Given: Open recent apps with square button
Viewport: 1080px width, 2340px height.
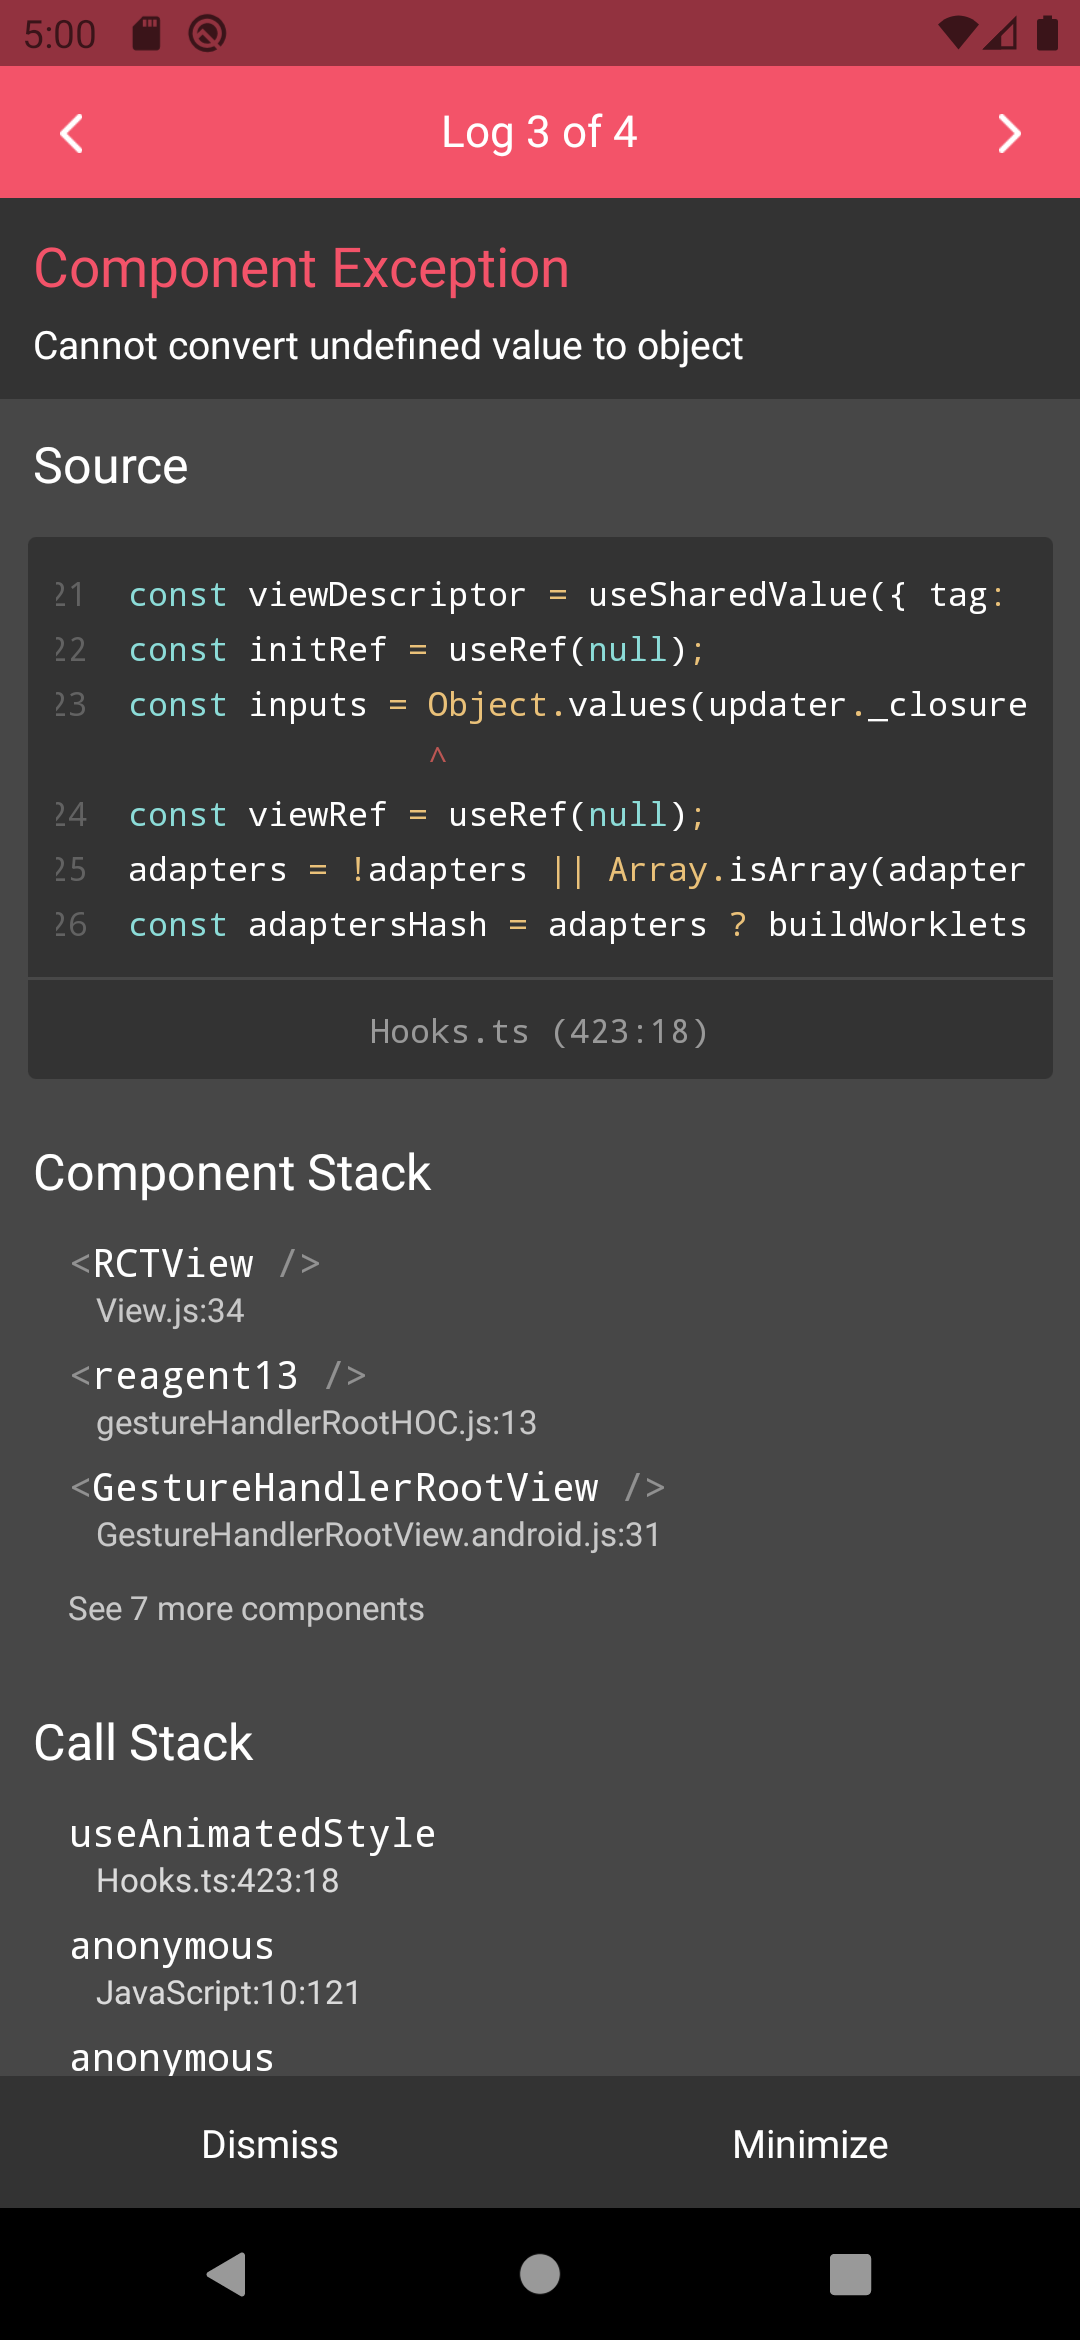Looking at the screenshot, I should (x=851, y=2274).
